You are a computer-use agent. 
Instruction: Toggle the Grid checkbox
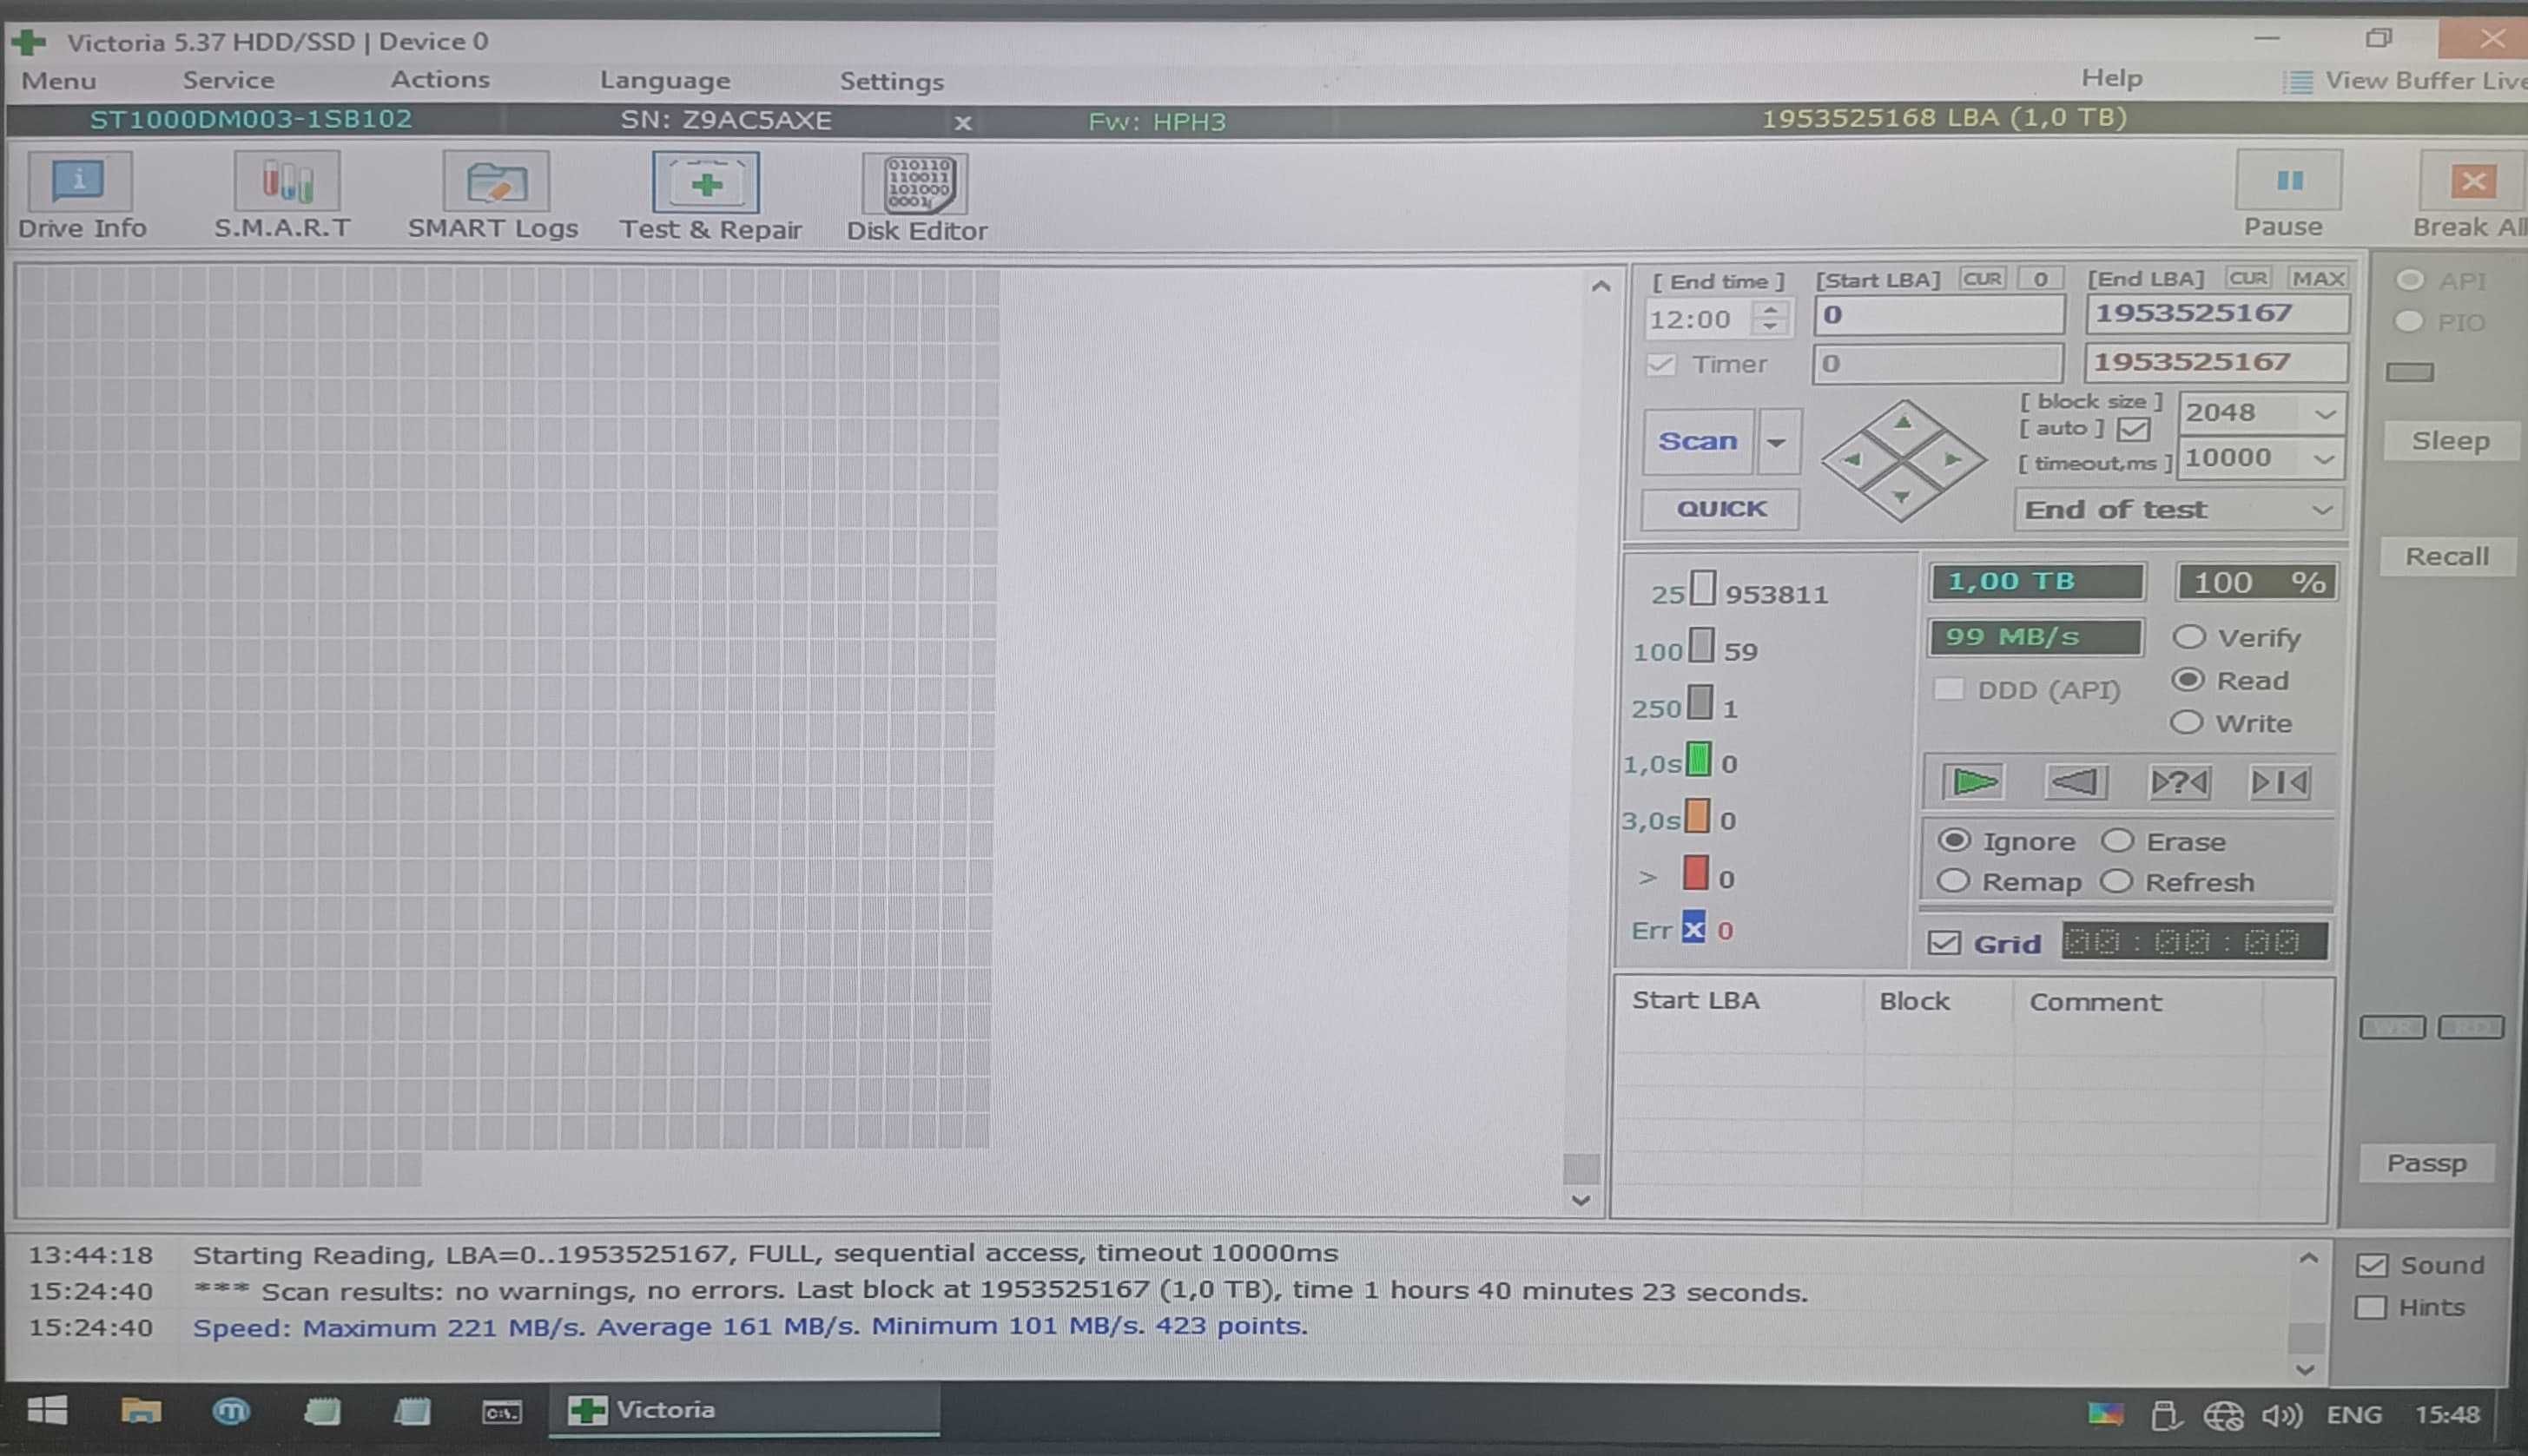point(1944,943)
